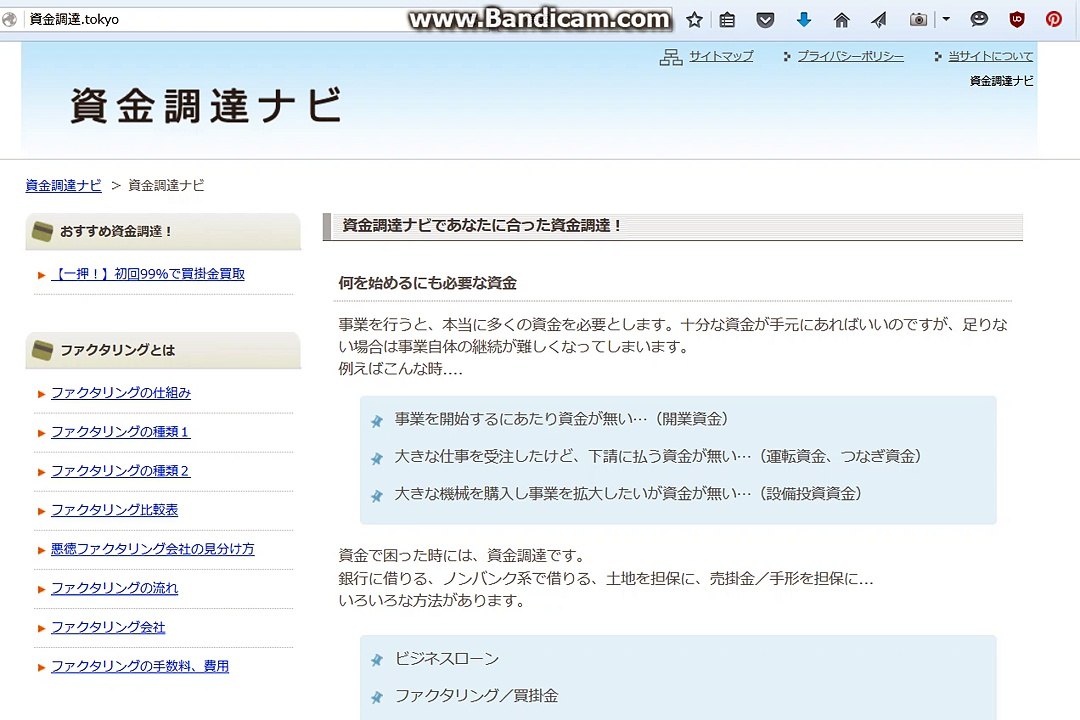The height and width of the screenshot is (720, 1080).
Task: Open 【一押！】初回99%で買掛金買取 link
Action: tap(148, 274)
